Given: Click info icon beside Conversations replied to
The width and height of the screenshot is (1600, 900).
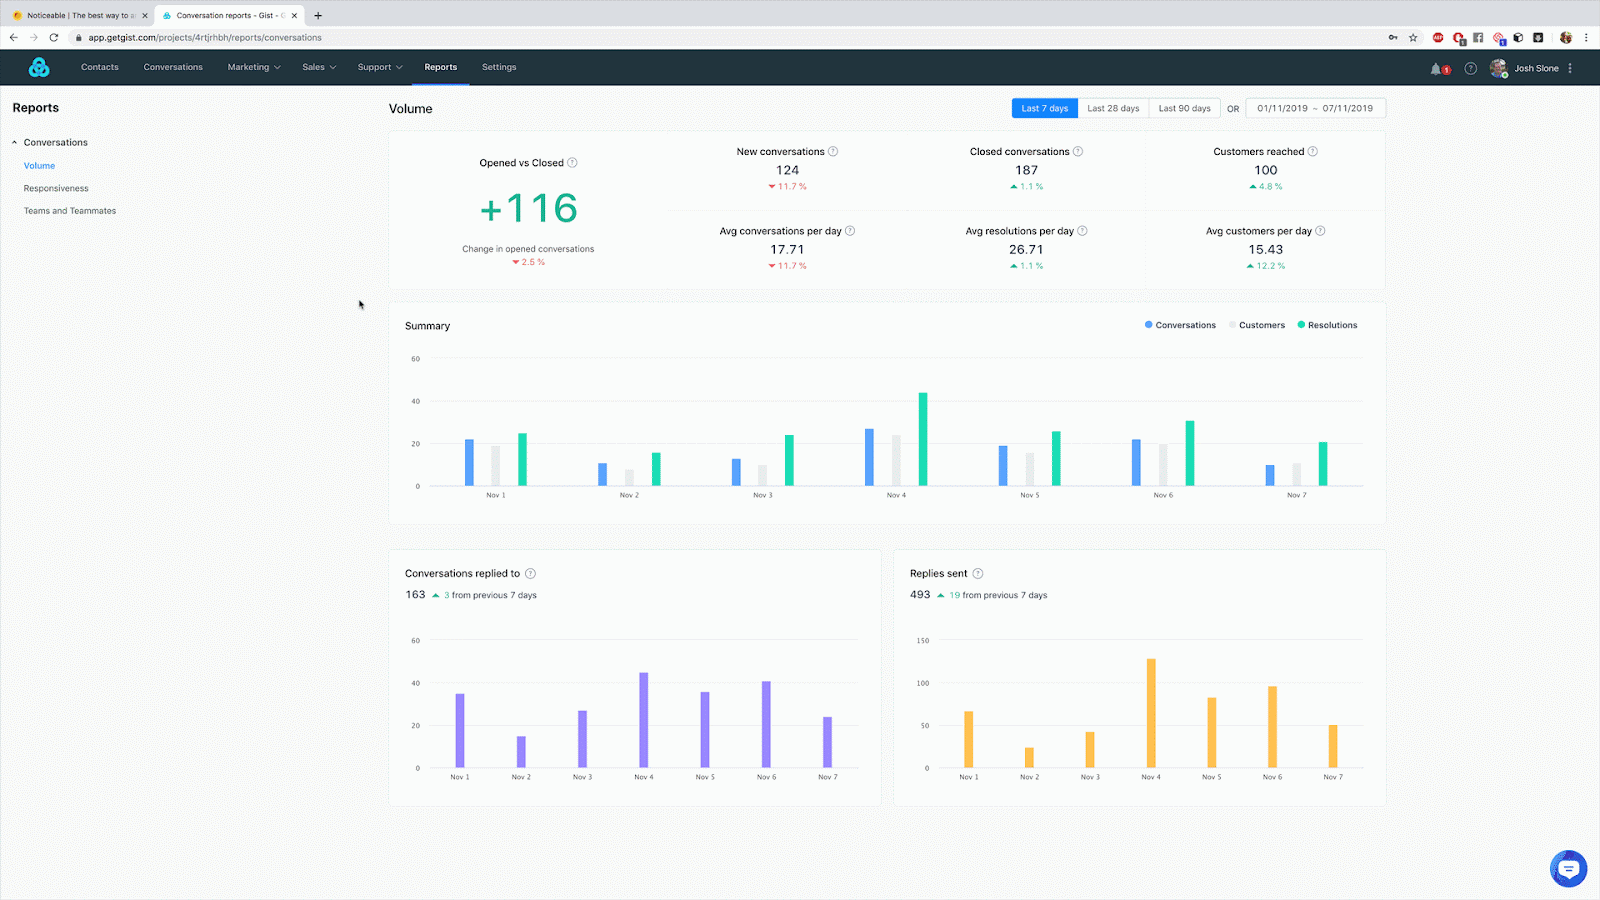Looking at the screenshot, I should (530, 574).
